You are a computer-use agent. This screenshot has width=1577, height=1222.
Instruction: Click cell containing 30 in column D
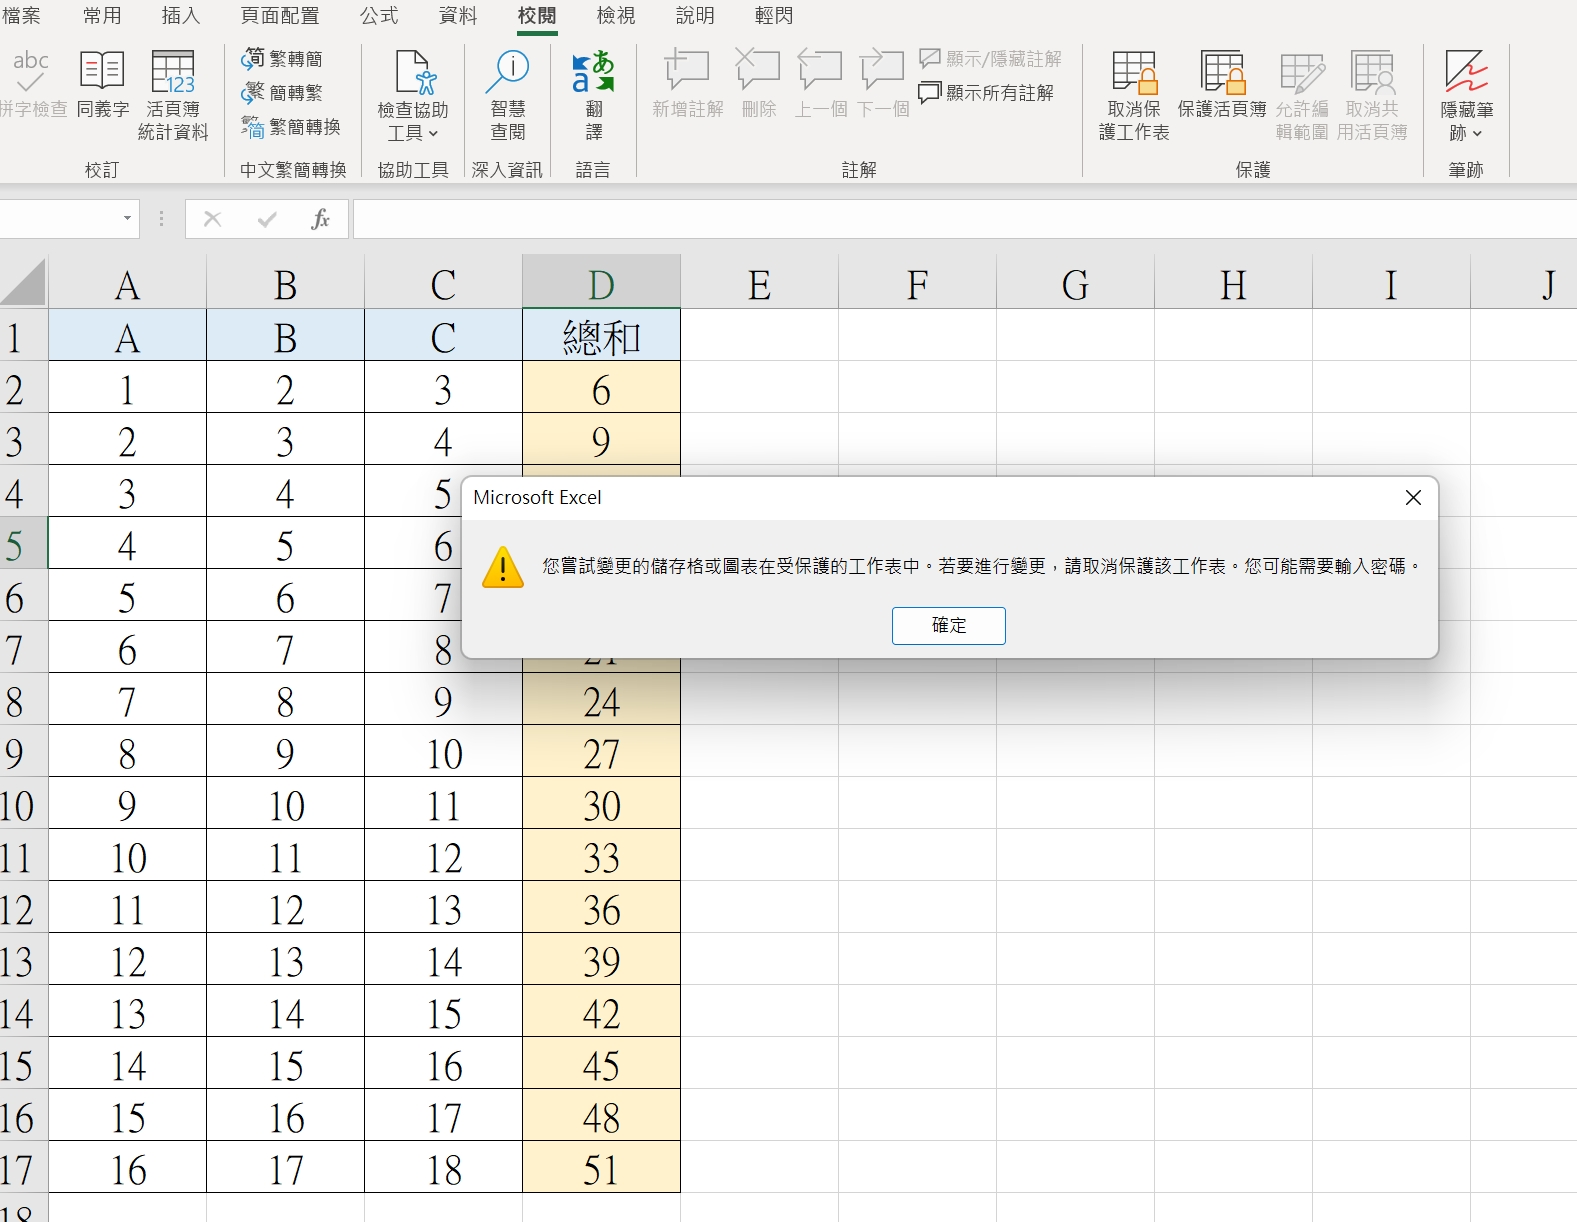(x=601, y=805)
